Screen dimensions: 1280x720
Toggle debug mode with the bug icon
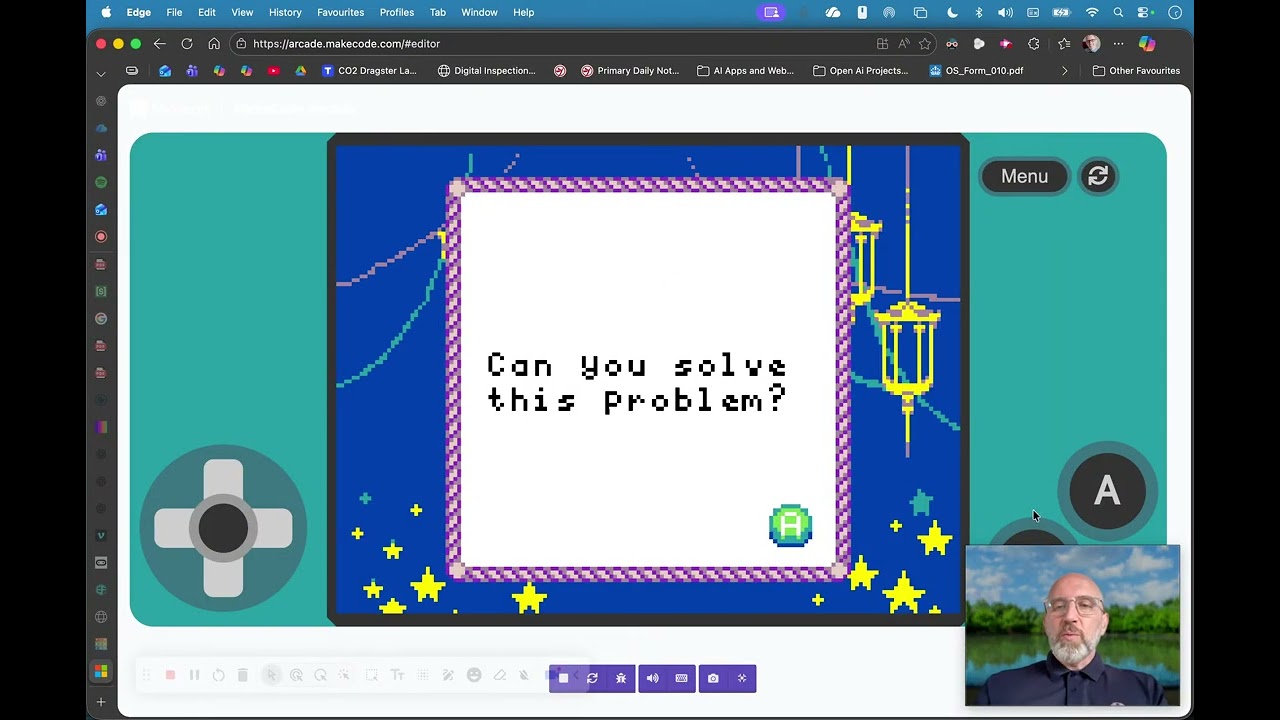621,678
